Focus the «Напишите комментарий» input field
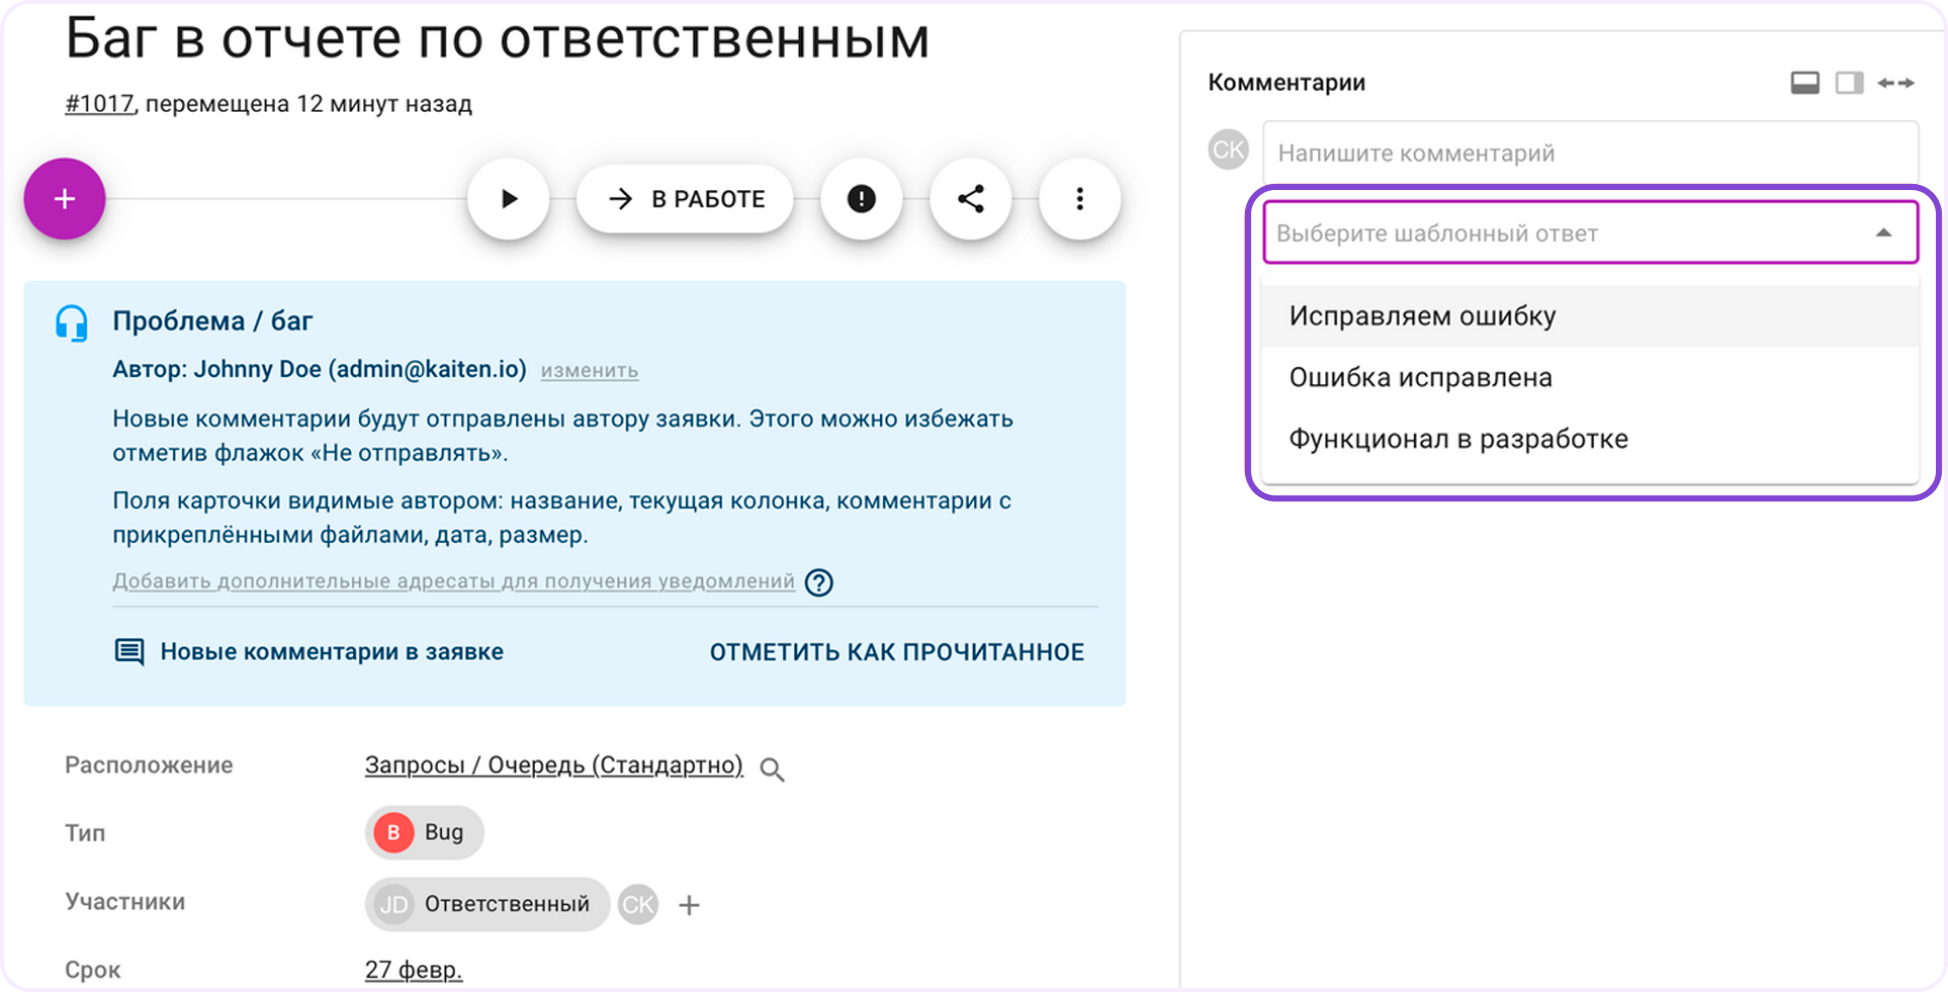Image resolution: width=1948 pixels, height=992 pixels. pyautogui.click(x=1588, y=153)
